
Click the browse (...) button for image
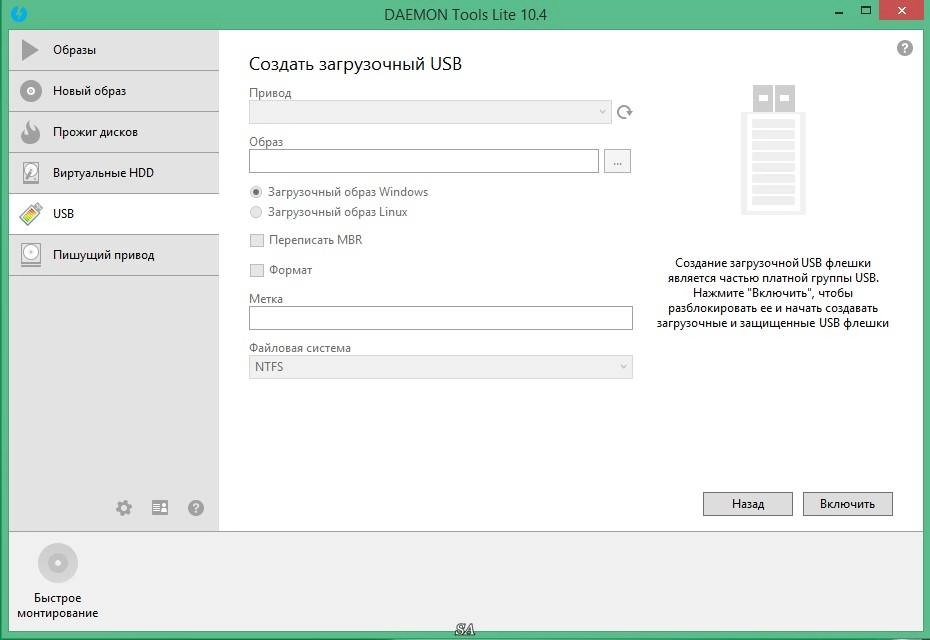(x=617, y=161)
